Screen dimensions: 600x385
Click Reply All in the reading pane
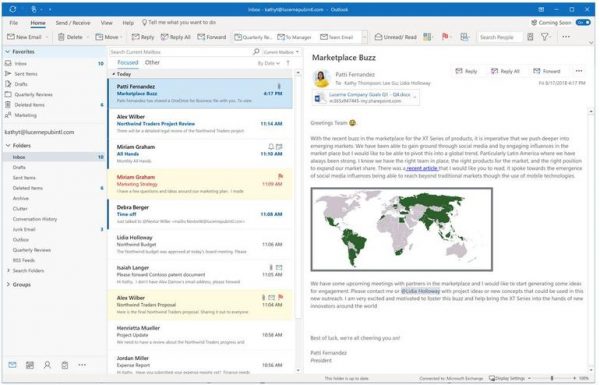[x=505, y=71]
